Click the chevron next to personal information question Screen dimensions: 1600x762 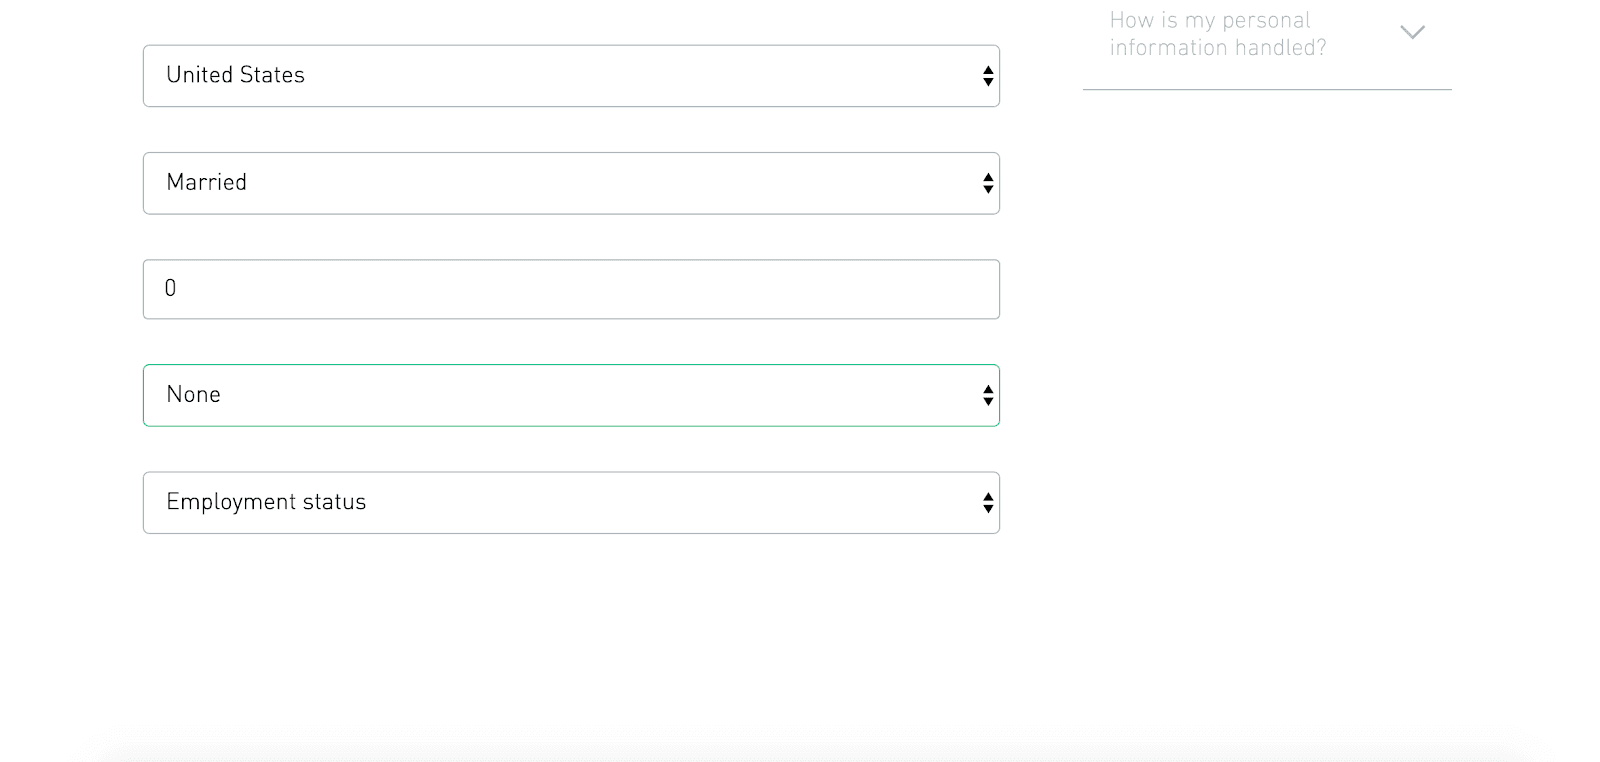[x=1412, y=32]
